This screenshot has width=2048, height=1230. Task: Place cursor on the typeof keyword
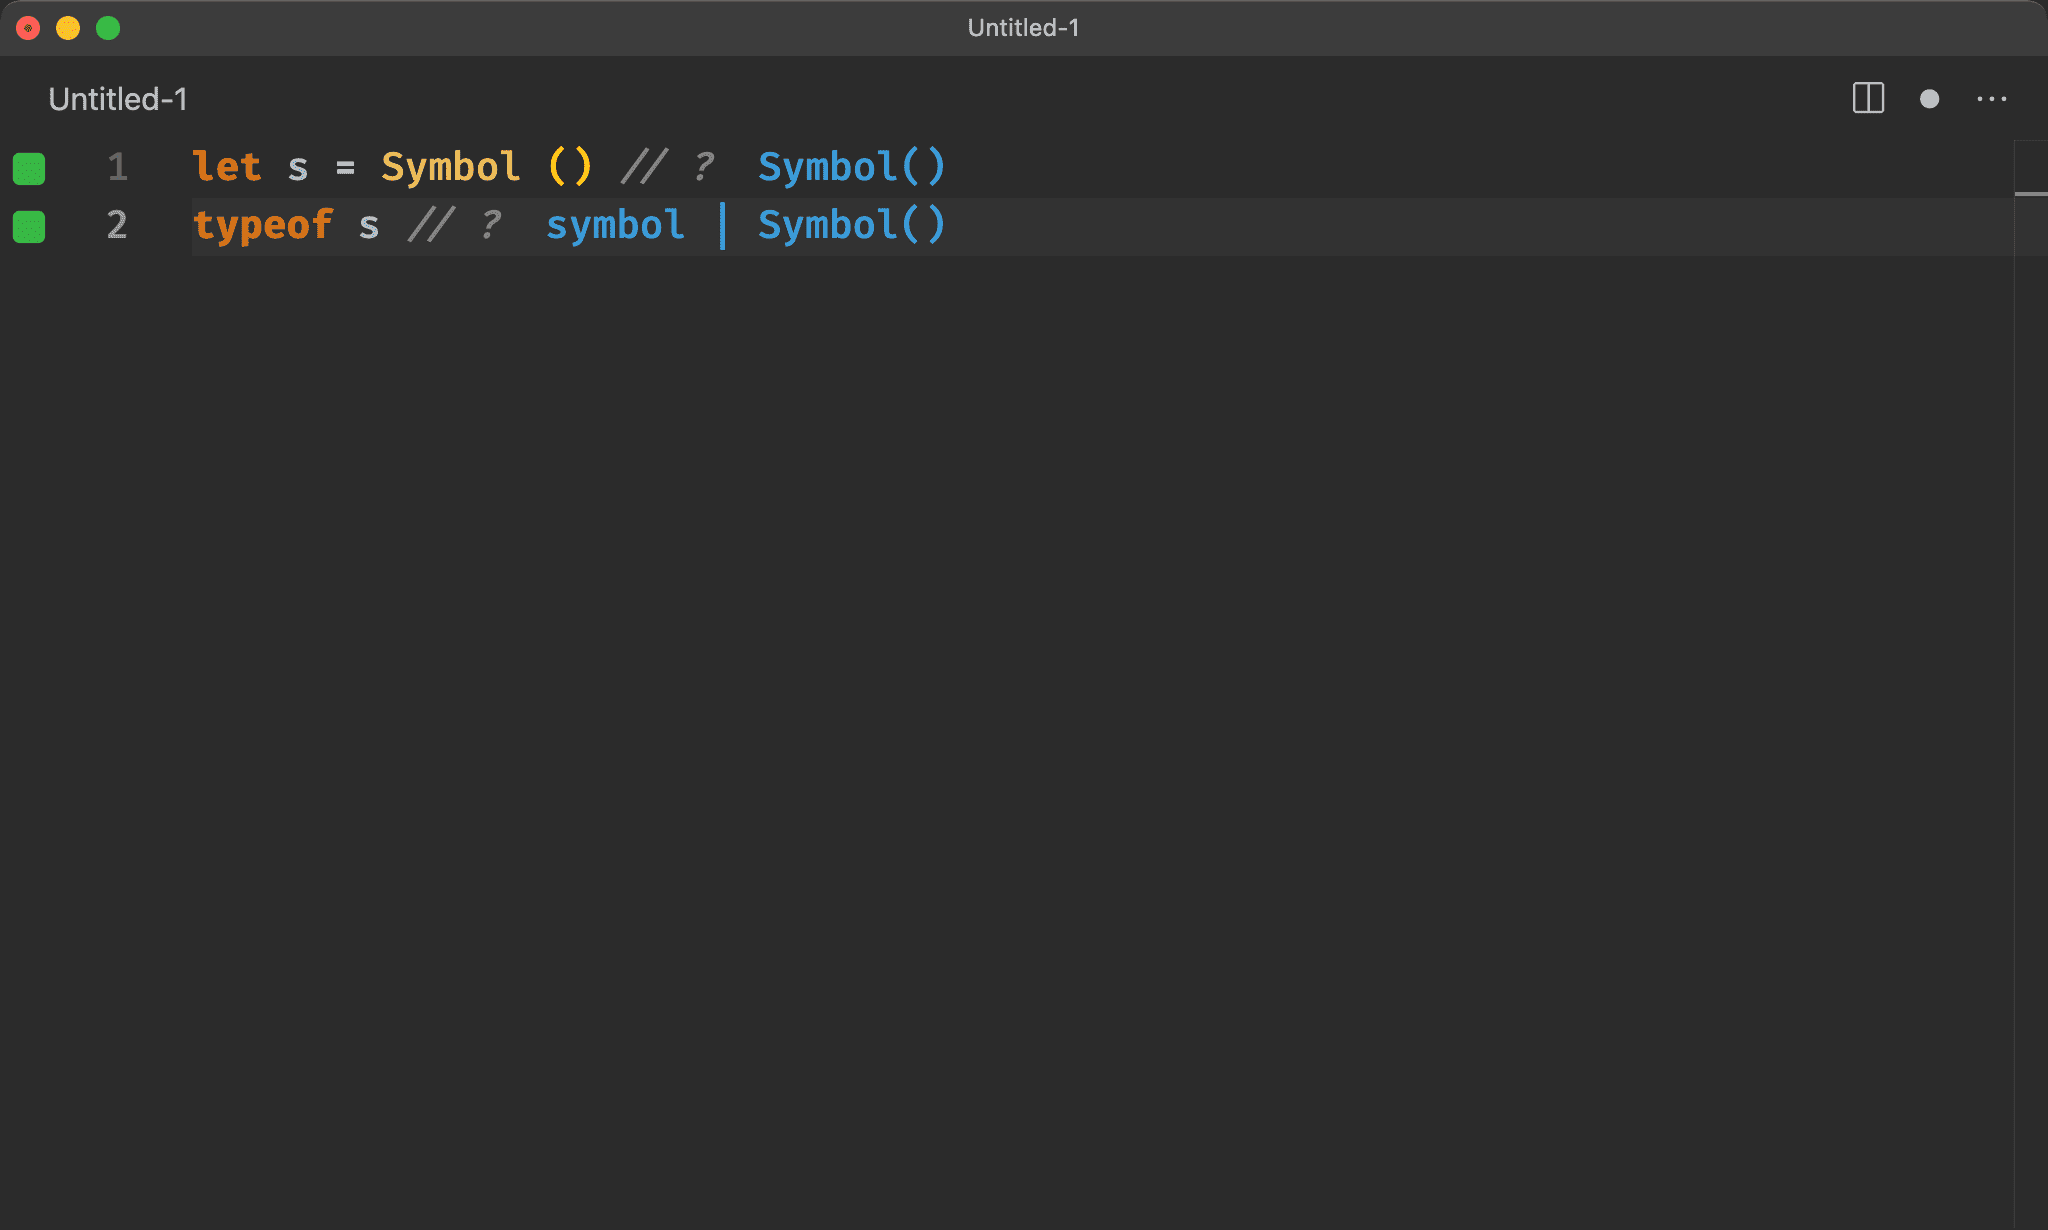click(262, 225)
